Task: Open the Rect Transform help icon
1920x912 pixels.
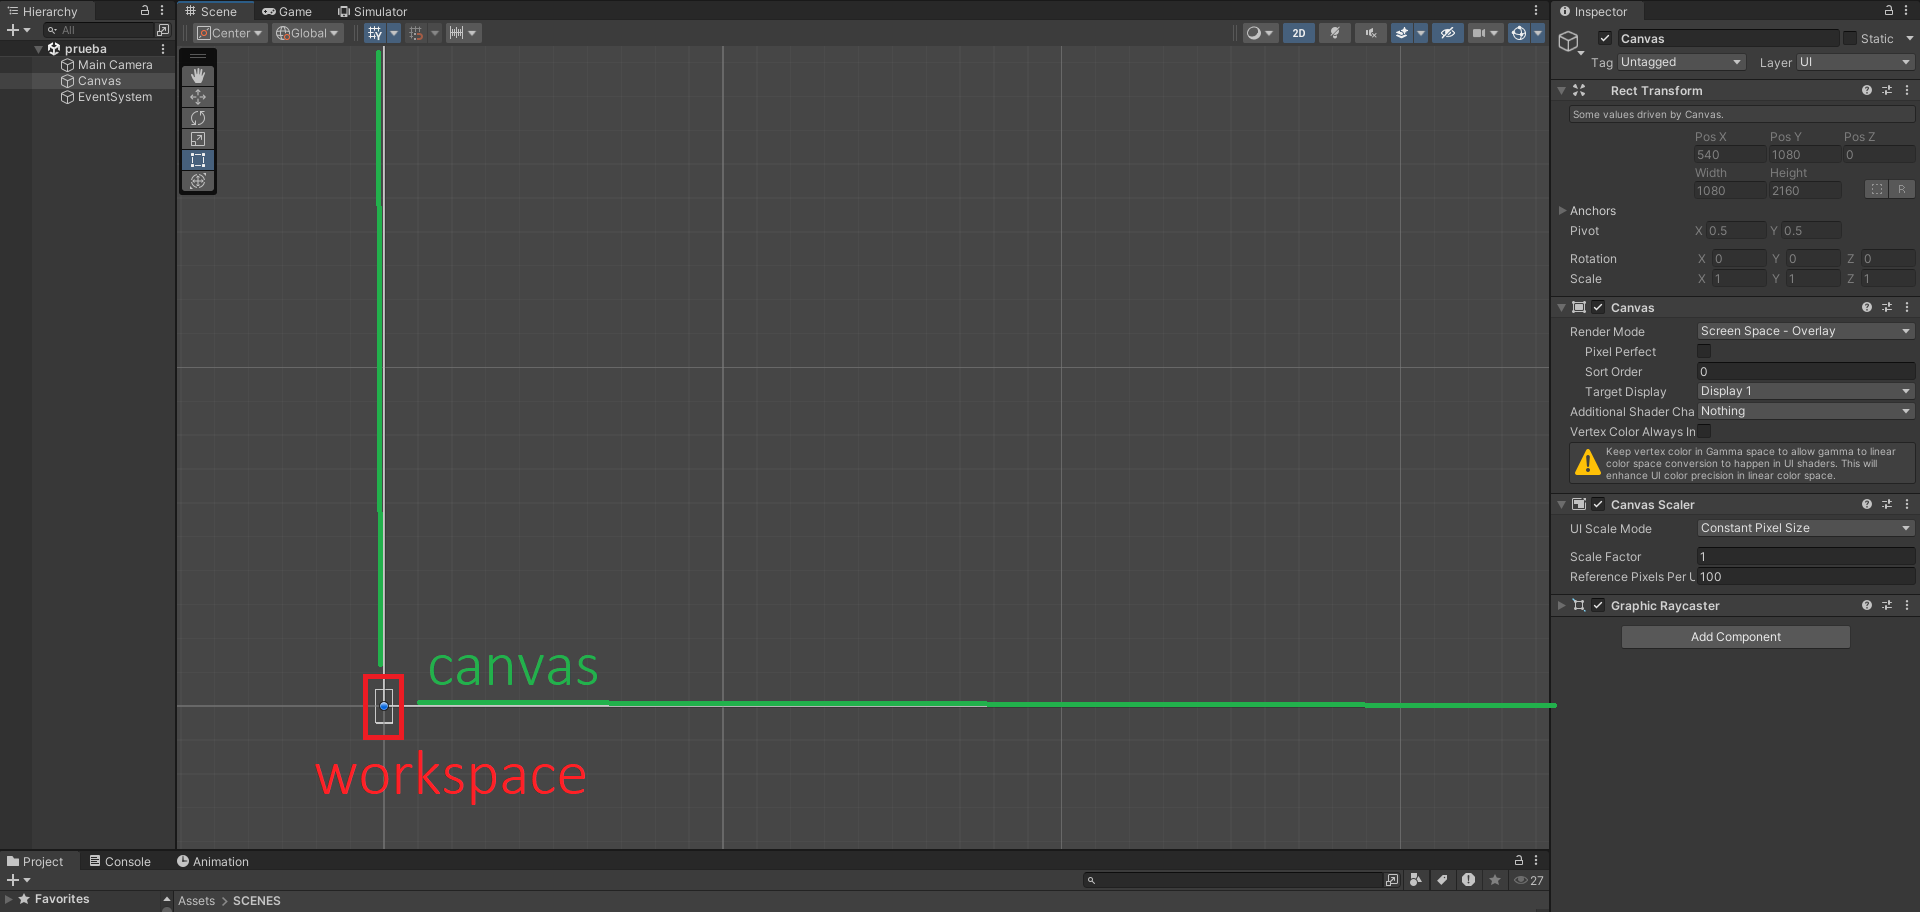Action: click(x=1866, y=90)
